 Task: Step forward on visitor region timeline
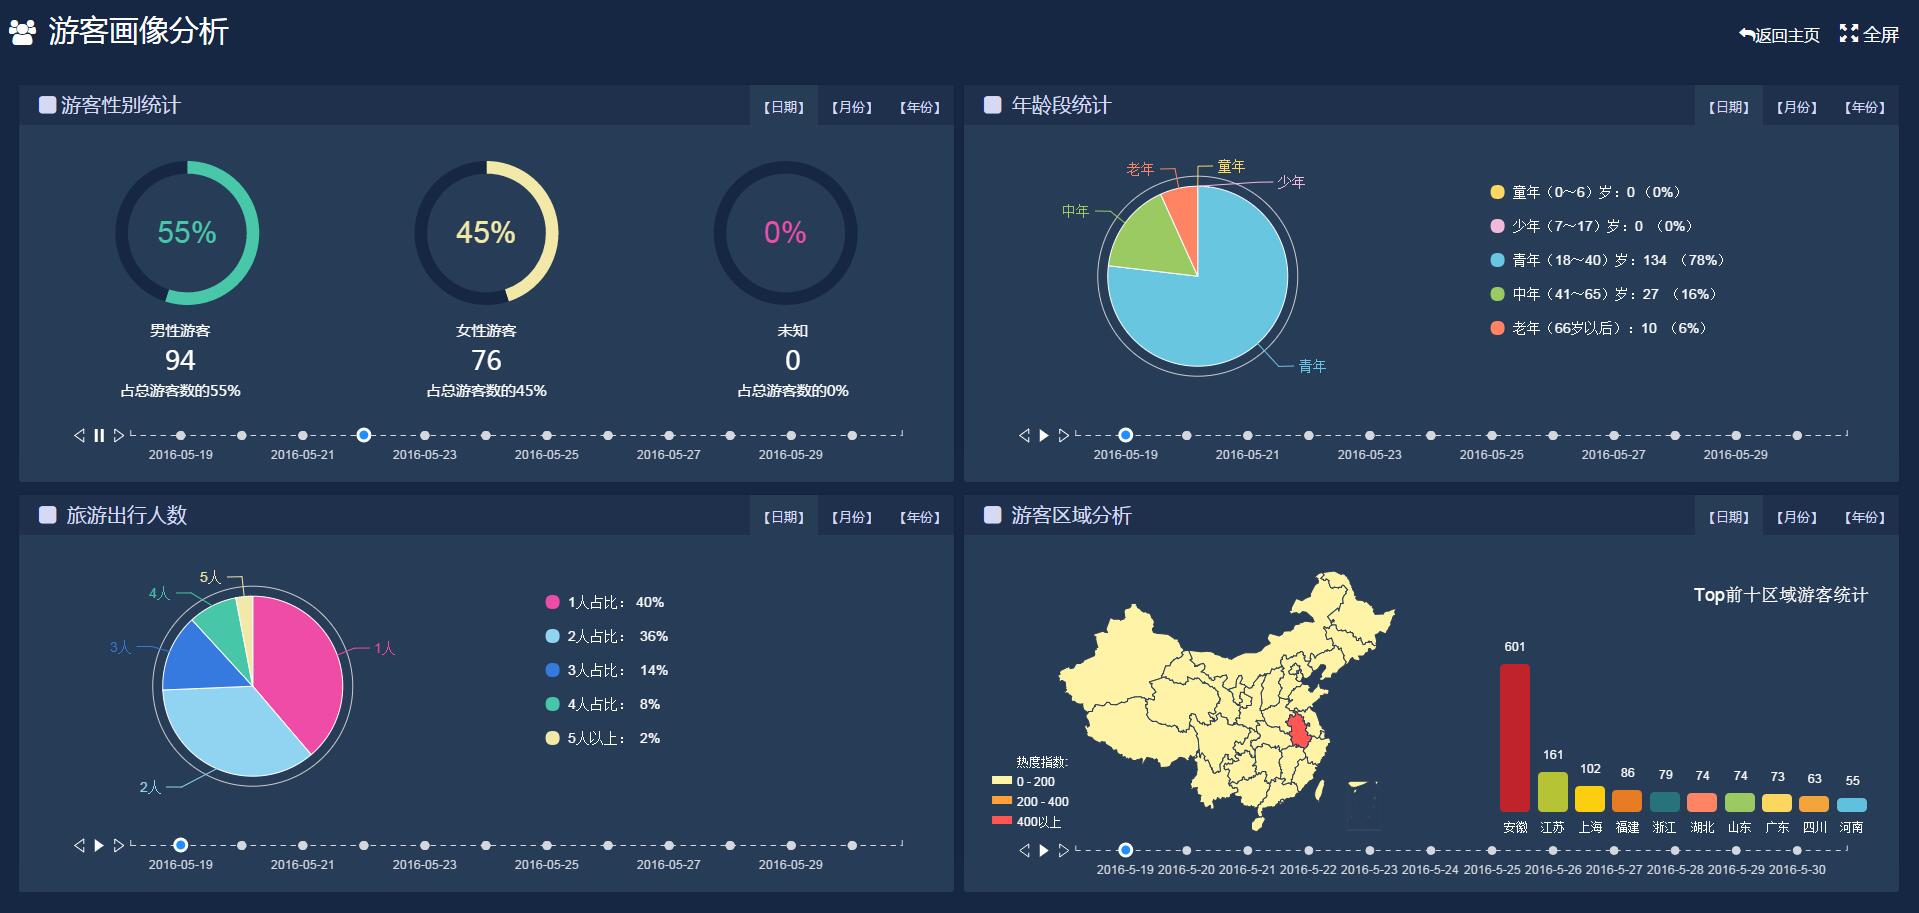pyautogui.click(x=1064, y=850)
